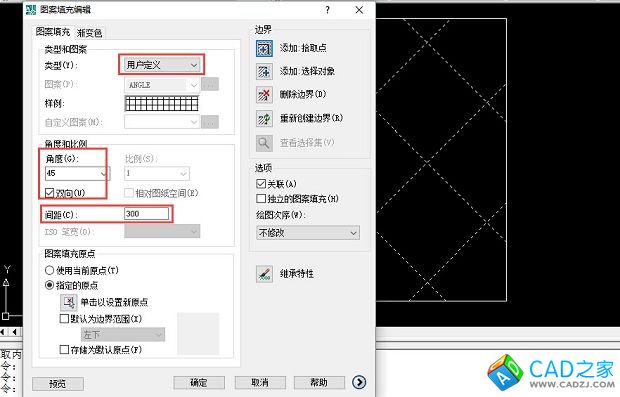The image size is (620, 397).
Task: Click the OK (确定) button
Action: coord(199,383)
